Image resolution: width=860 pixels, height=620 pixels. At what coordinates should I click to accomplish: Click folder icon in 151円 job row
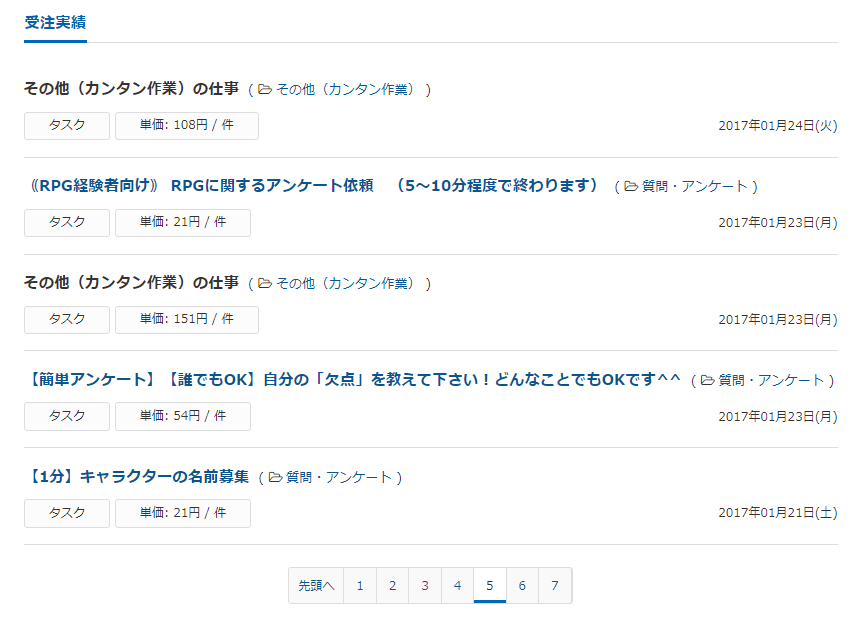point(265,283)
